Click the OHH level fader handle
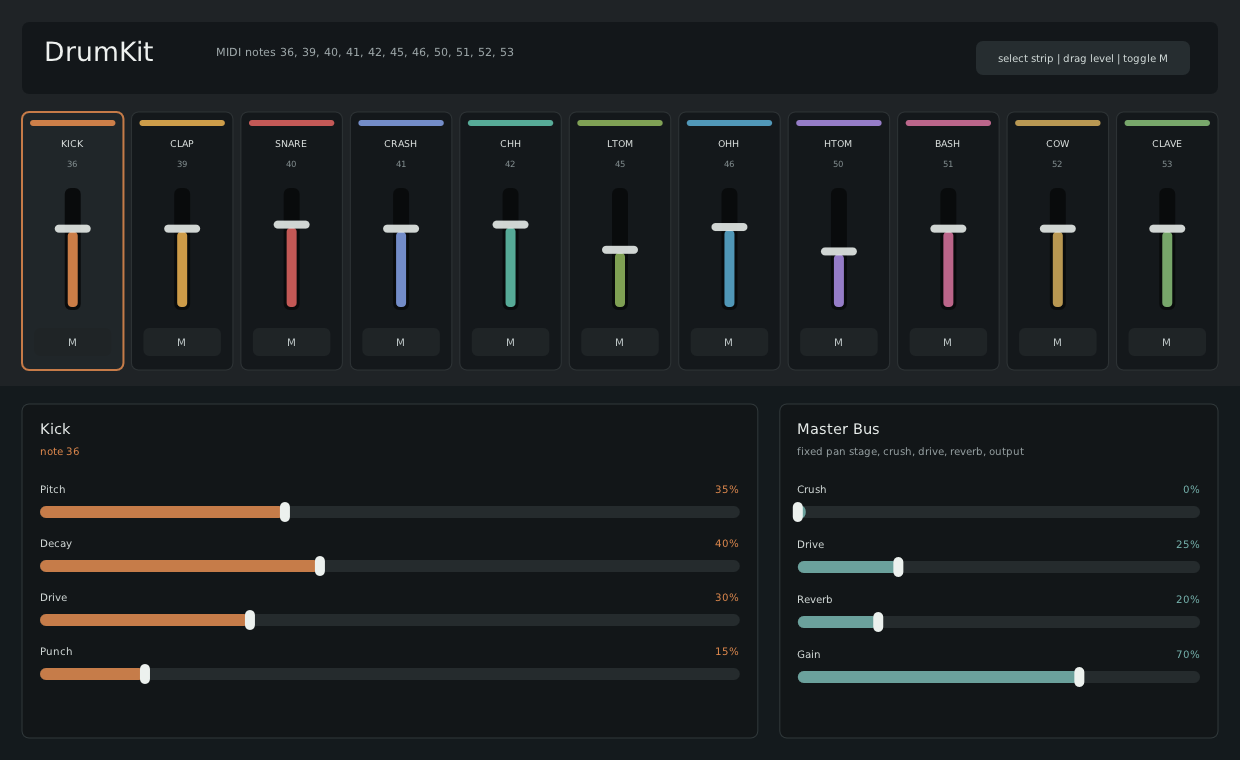This screenshot has width=1240, height=760. [x=729, y=227]
